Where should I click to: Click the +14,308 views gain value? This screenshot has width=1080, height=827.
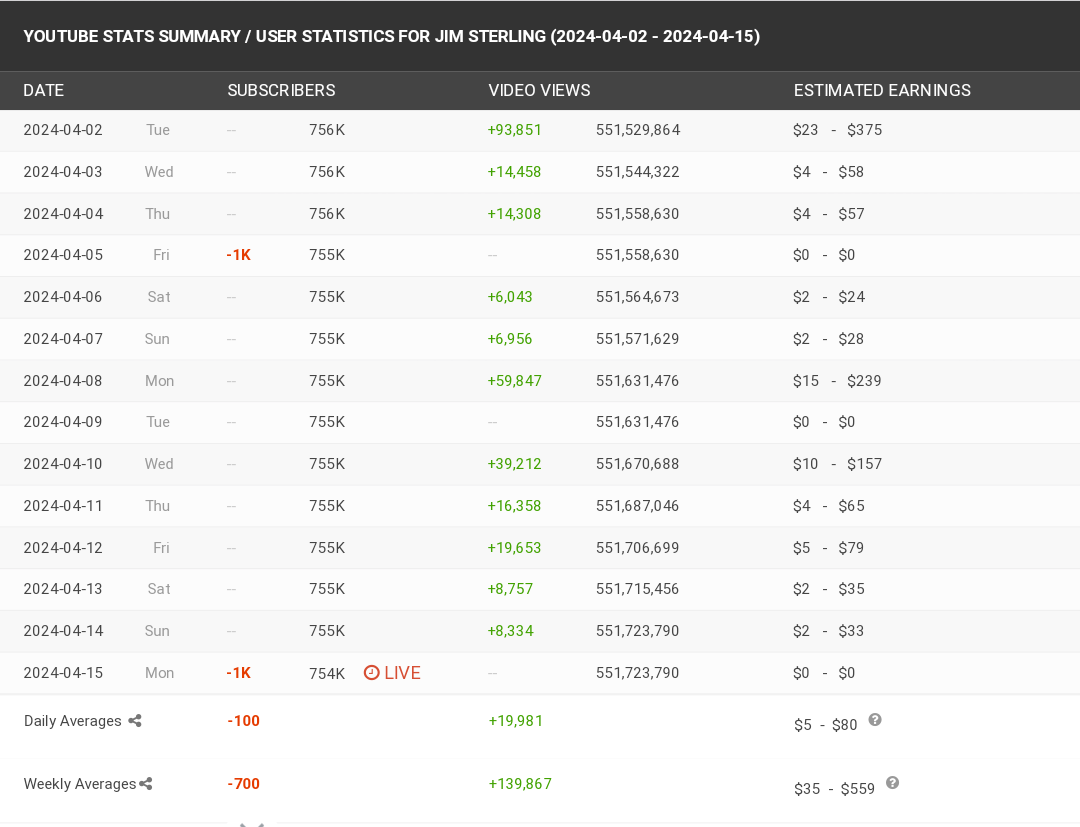point(515,214)
